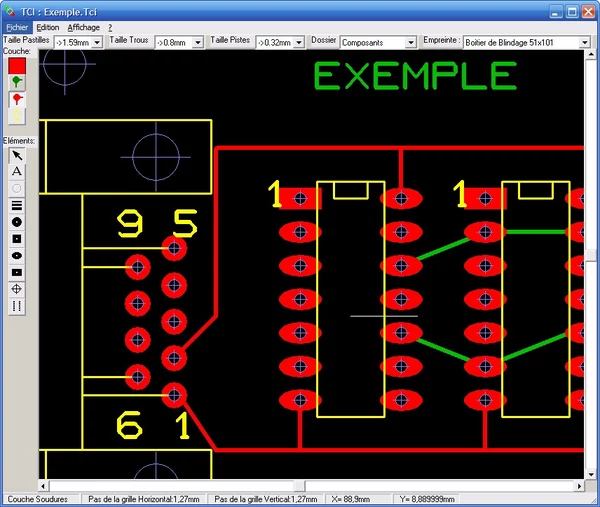Screen dimensions: 600x507
Task: Click the 'Taille Trous' label
Action: [129, 40]
